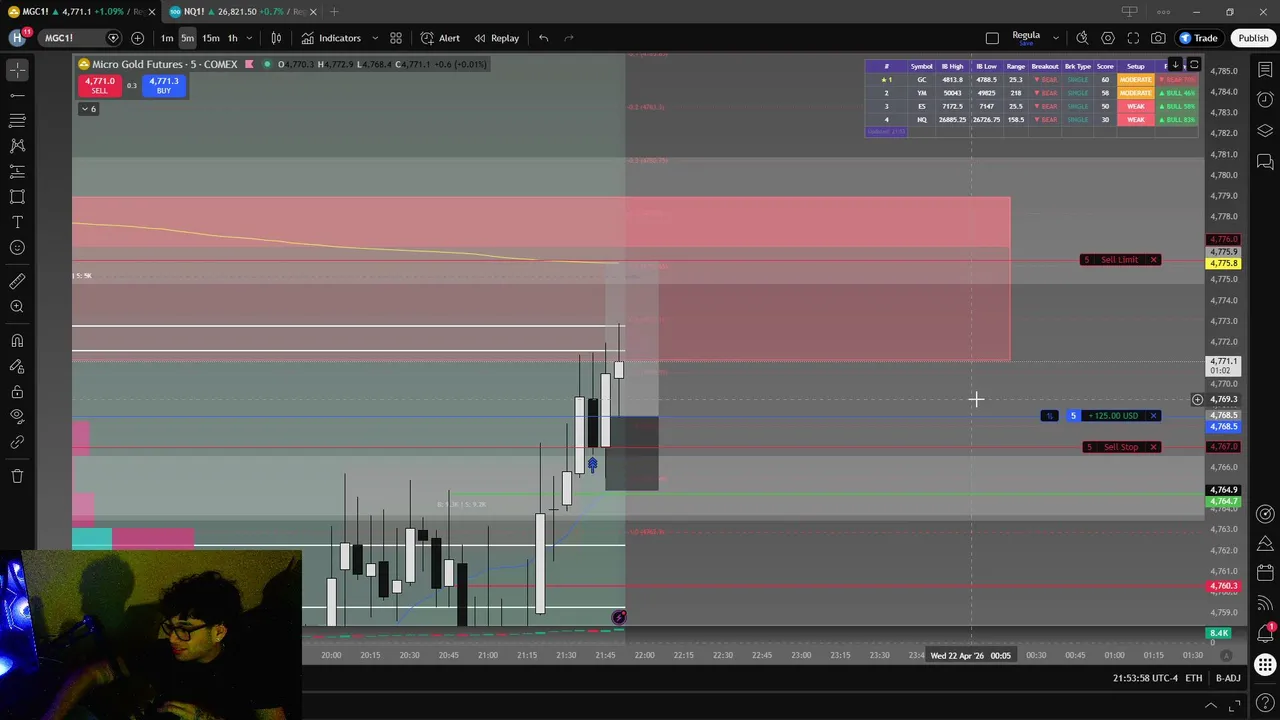Toggle lock all drawing tools
The image size is (1280, 720).
[x=17, y=391]
